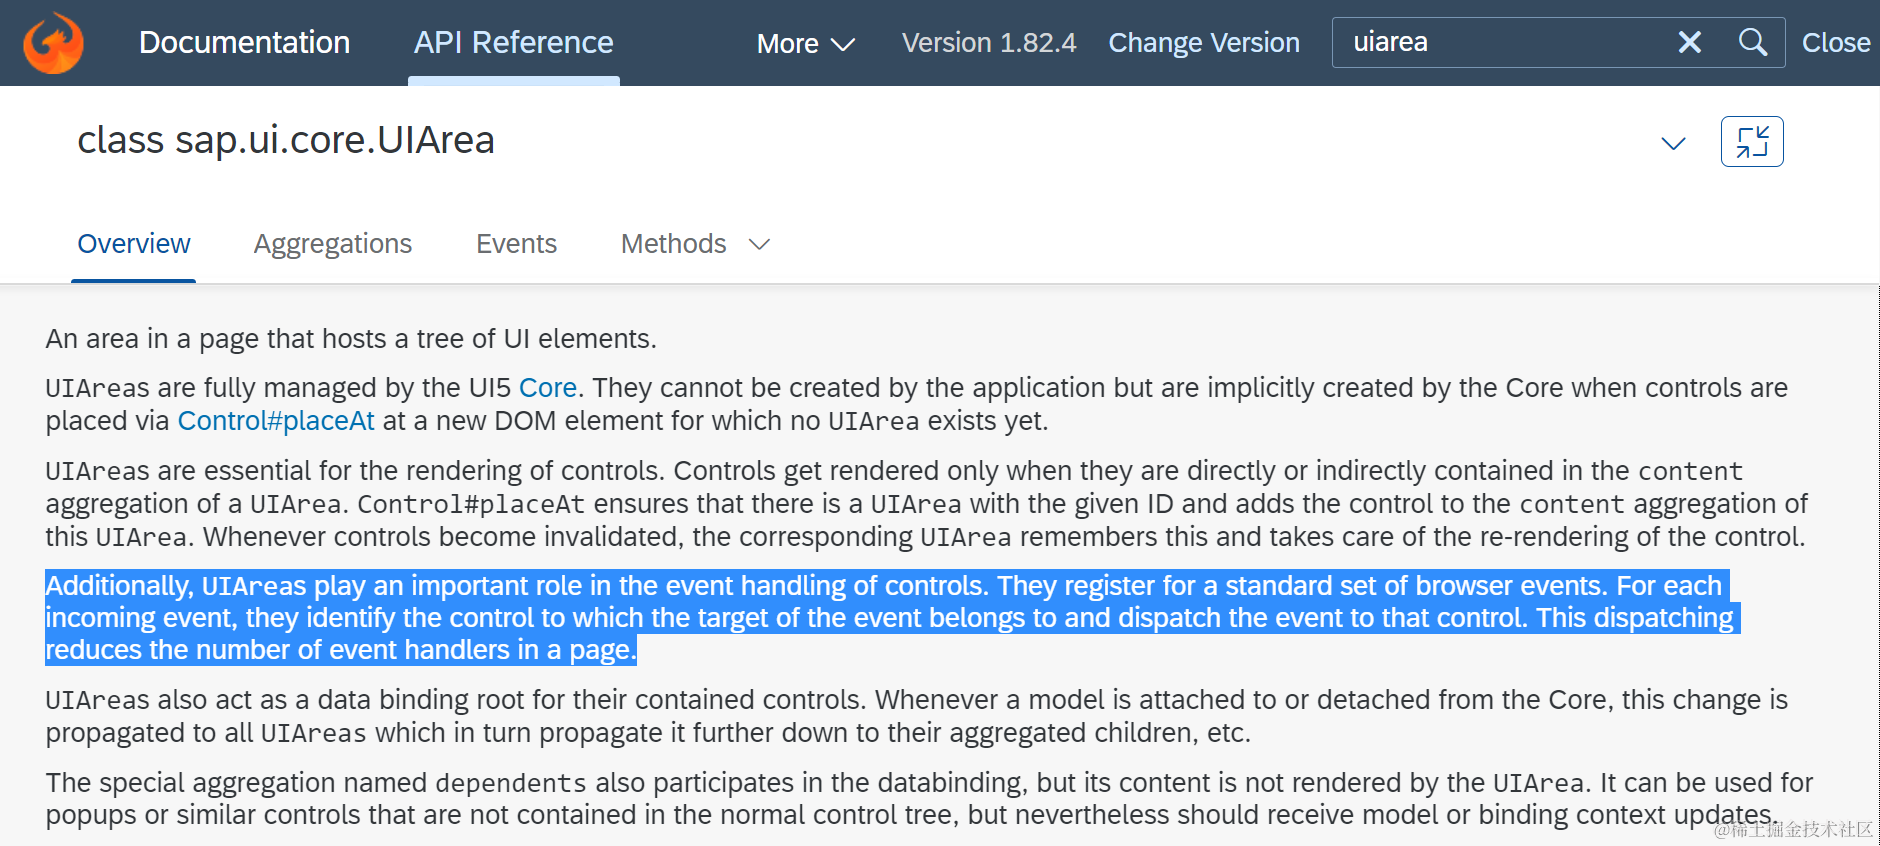Click the magnifying glass search icon

click(x=1752, y=42)
